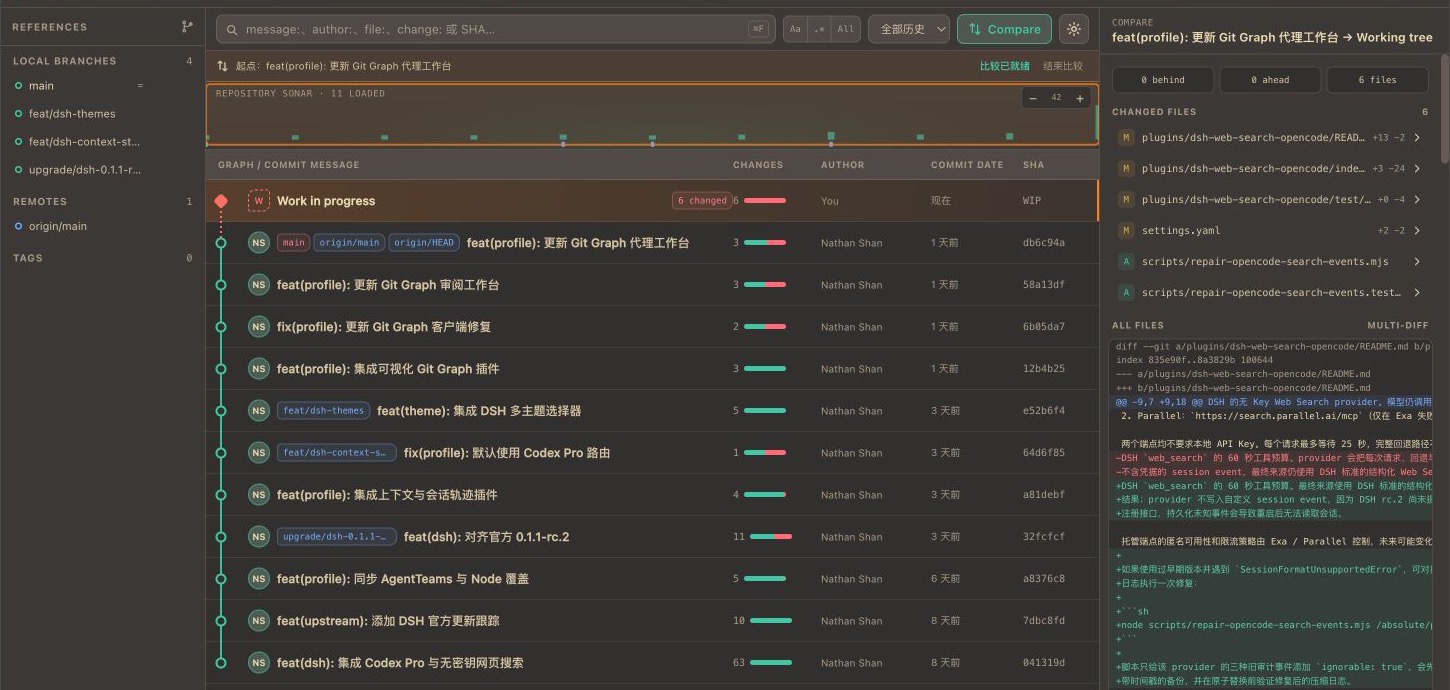Click the M status badge for README file

click(1126, 138)
